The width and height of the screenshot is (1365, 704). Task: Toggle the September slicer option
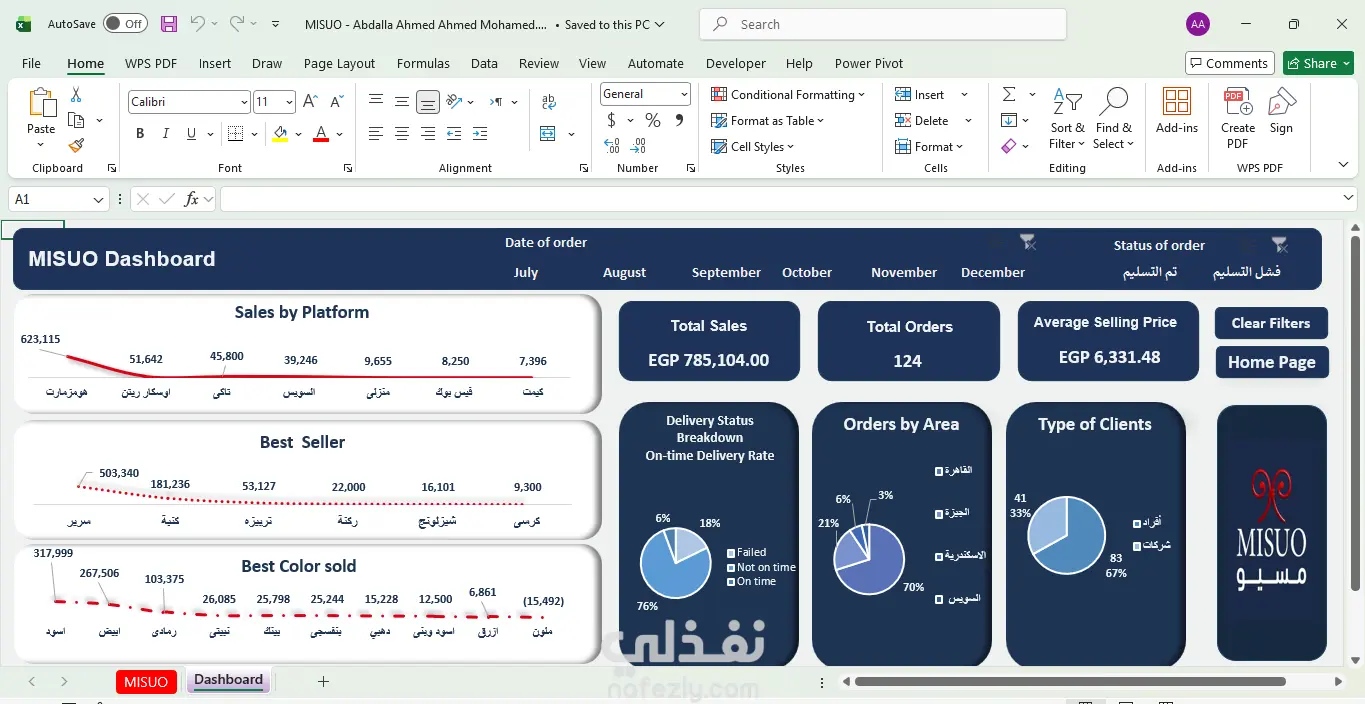coord(726,272)
